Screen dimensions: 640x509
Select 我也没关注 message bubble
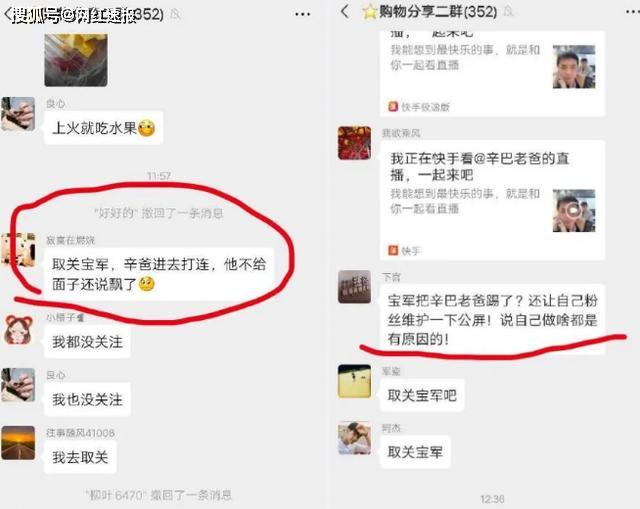(x=87, y=399)
